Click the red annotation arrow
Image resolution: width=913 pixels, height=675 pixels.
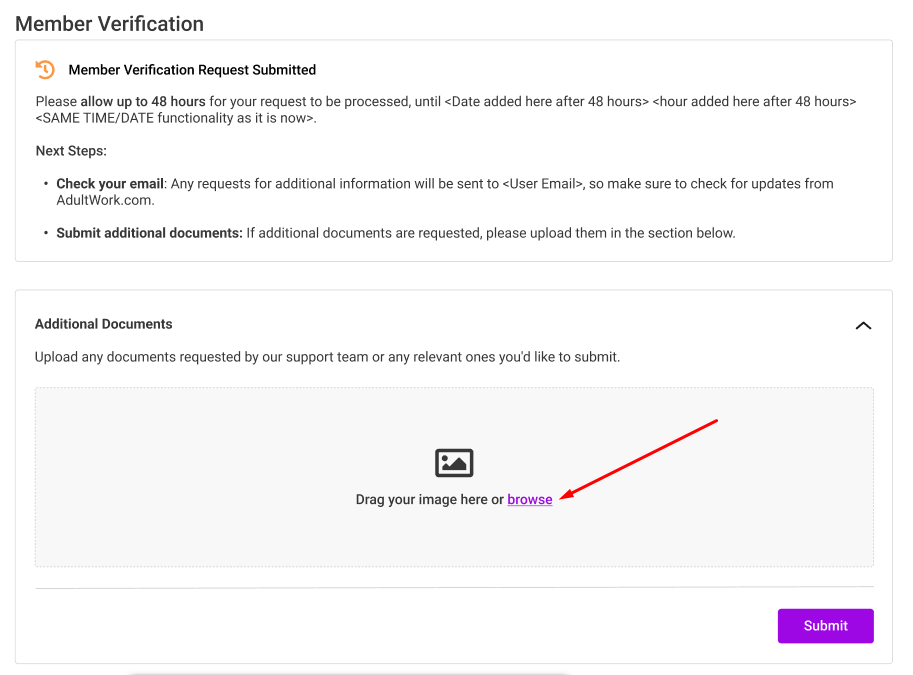[x=640, y=457]
